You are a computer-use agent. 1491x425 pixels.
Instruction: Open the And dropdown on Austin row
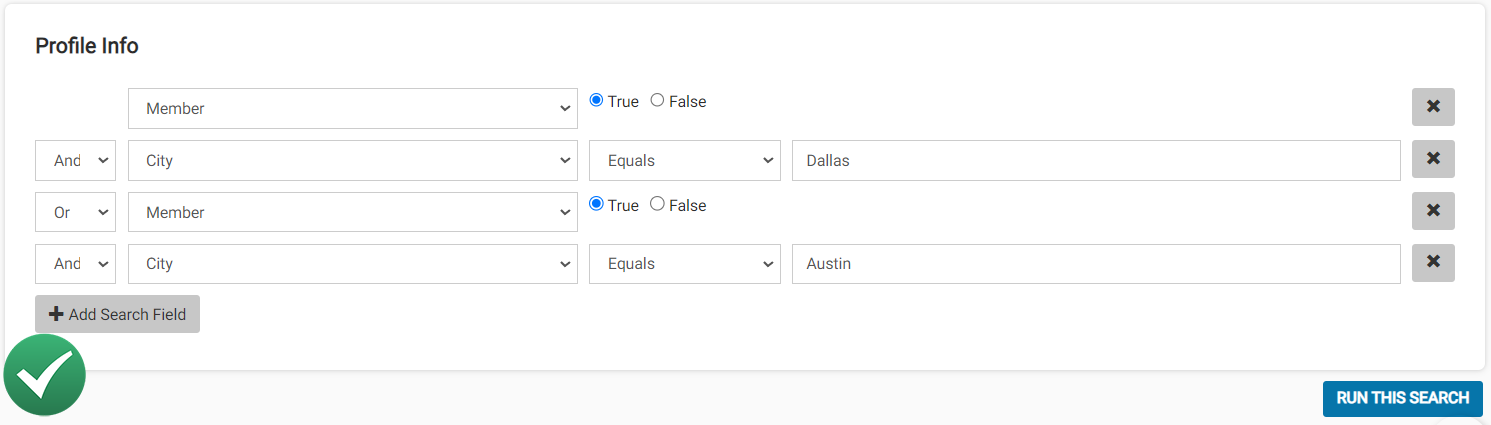pyautogui.click(x=76, y=264)
